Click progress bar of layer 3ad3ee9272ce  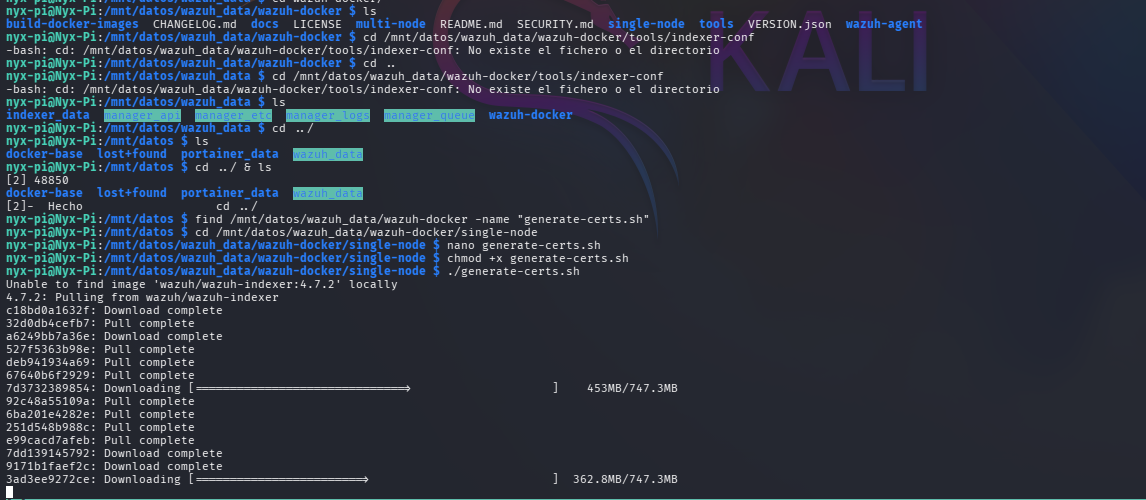(373, 480)
